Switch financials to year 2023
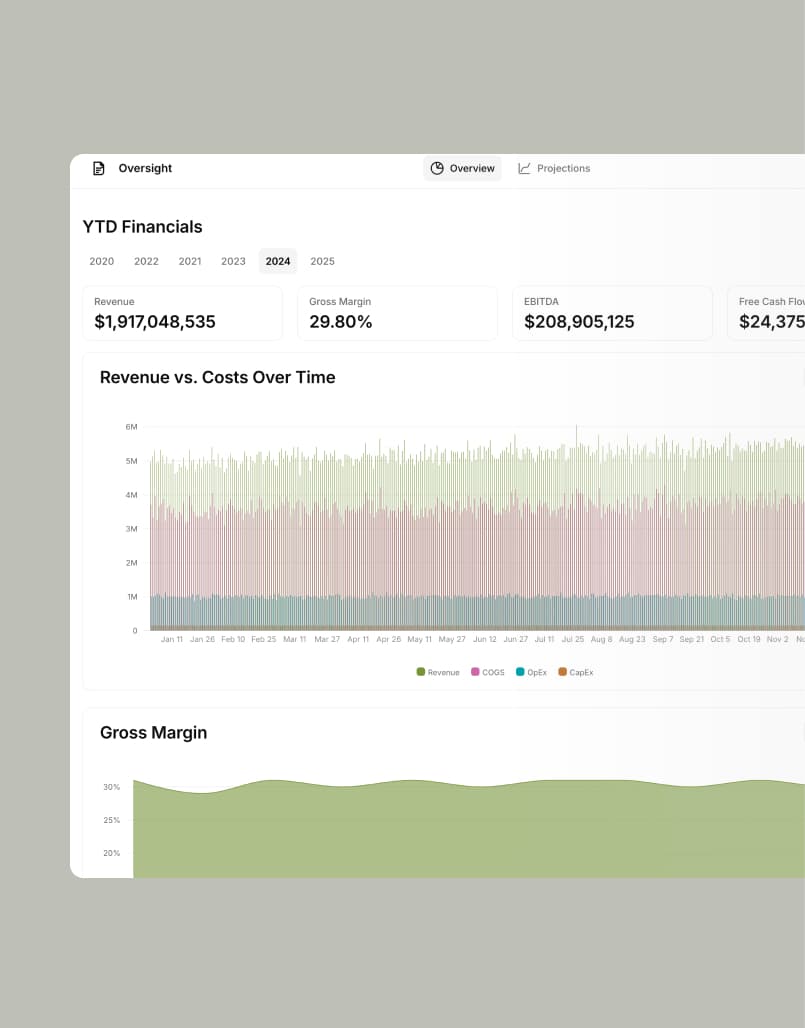 point(233,261)
